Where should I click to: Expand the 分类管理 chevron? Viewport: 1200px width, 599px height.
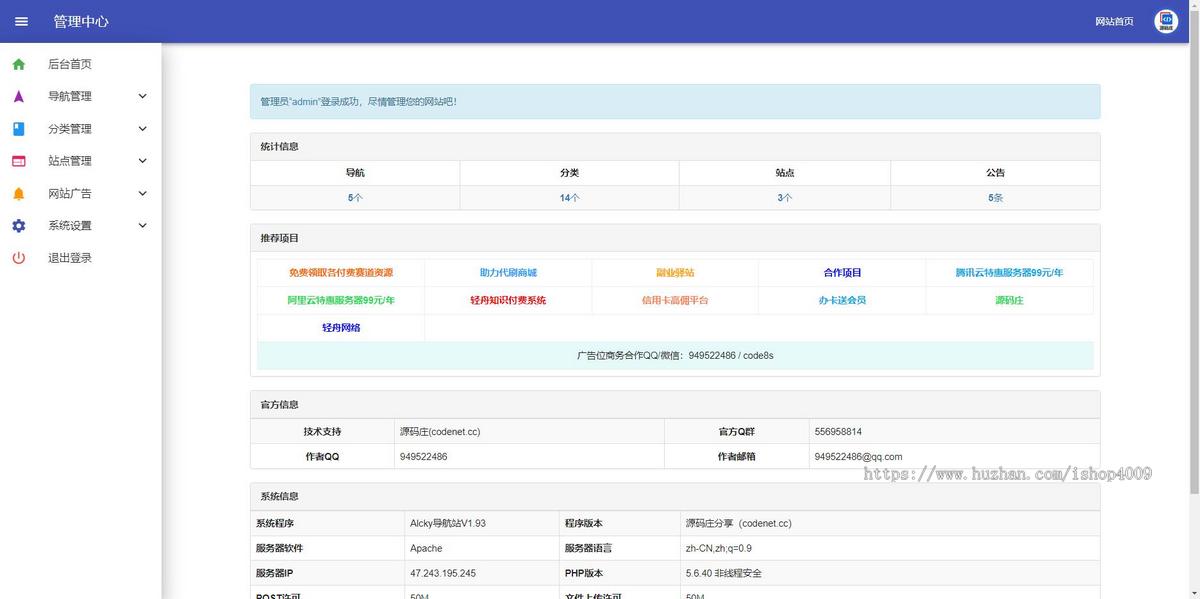pyautogui.click(x=142, y=129)
